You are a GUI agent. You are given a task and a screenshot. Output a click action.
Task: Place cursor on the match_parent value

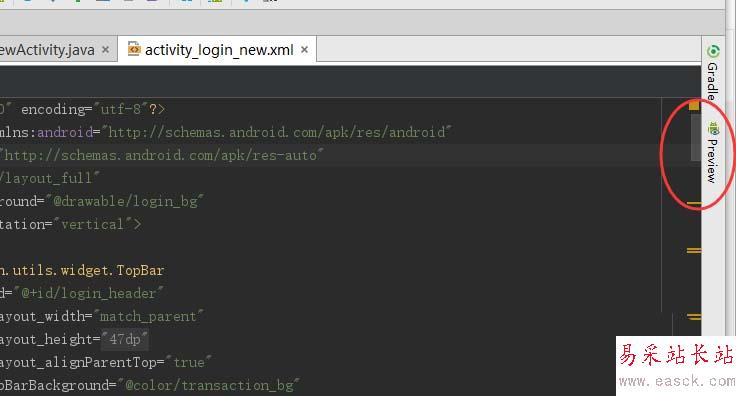[x=148, y=316]
